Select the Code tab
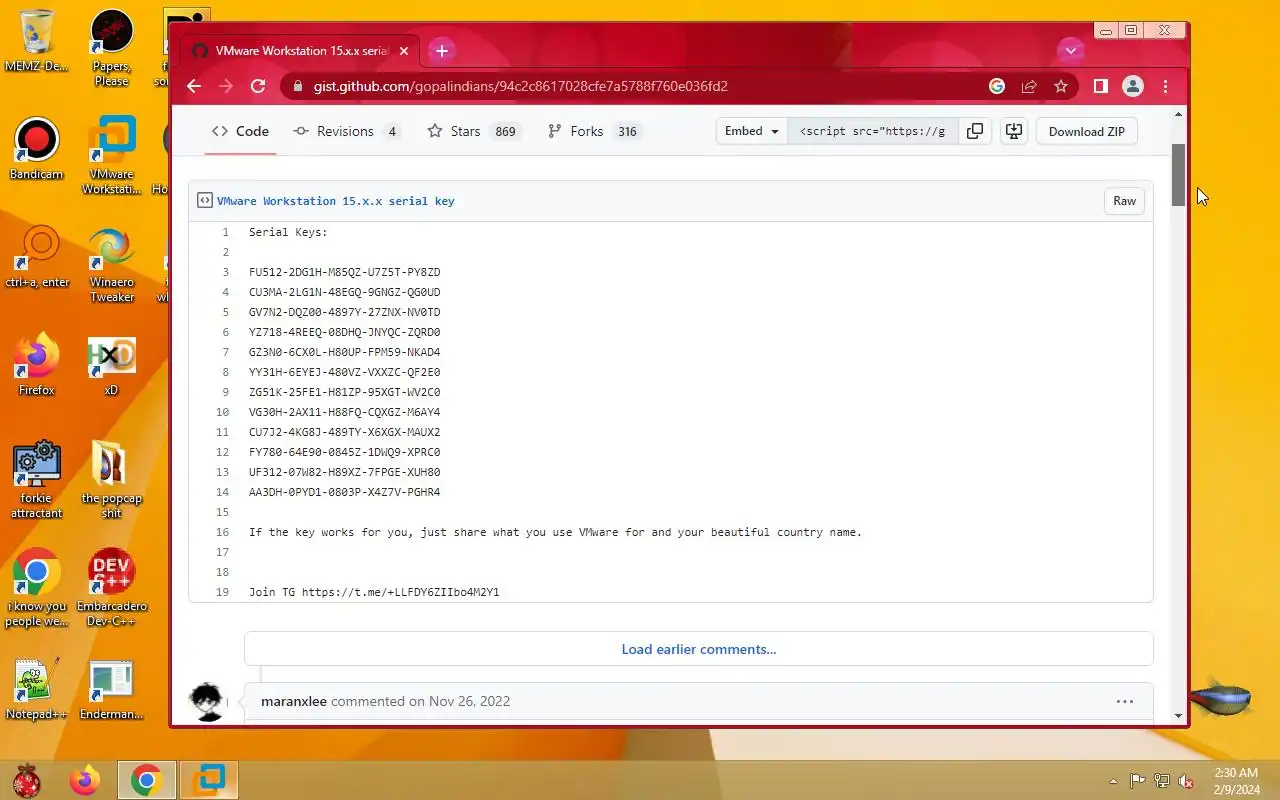The height and width of the screenshot is (800, 1280). 240,131
